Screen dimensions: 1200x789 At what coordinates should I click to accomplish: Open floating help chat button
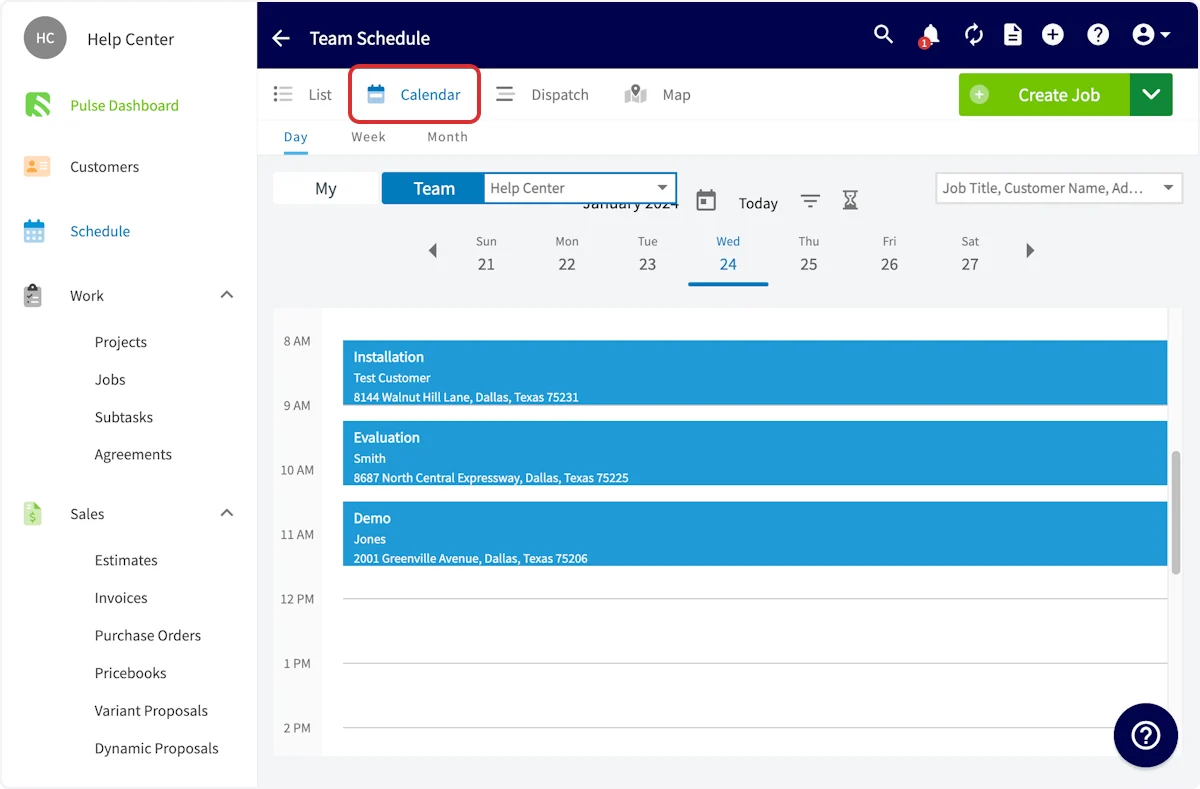point(1145,736)
